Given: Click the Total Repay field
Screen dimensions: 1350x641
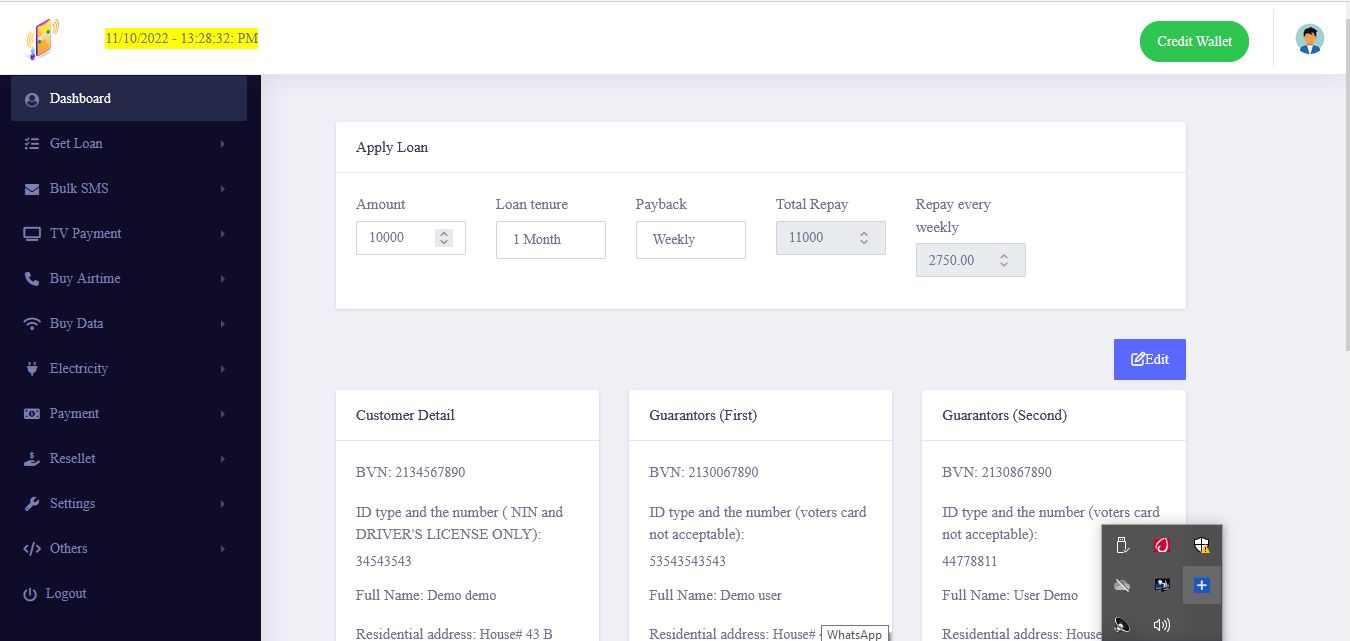Looking at the screenshot, I should coord(831,238).
